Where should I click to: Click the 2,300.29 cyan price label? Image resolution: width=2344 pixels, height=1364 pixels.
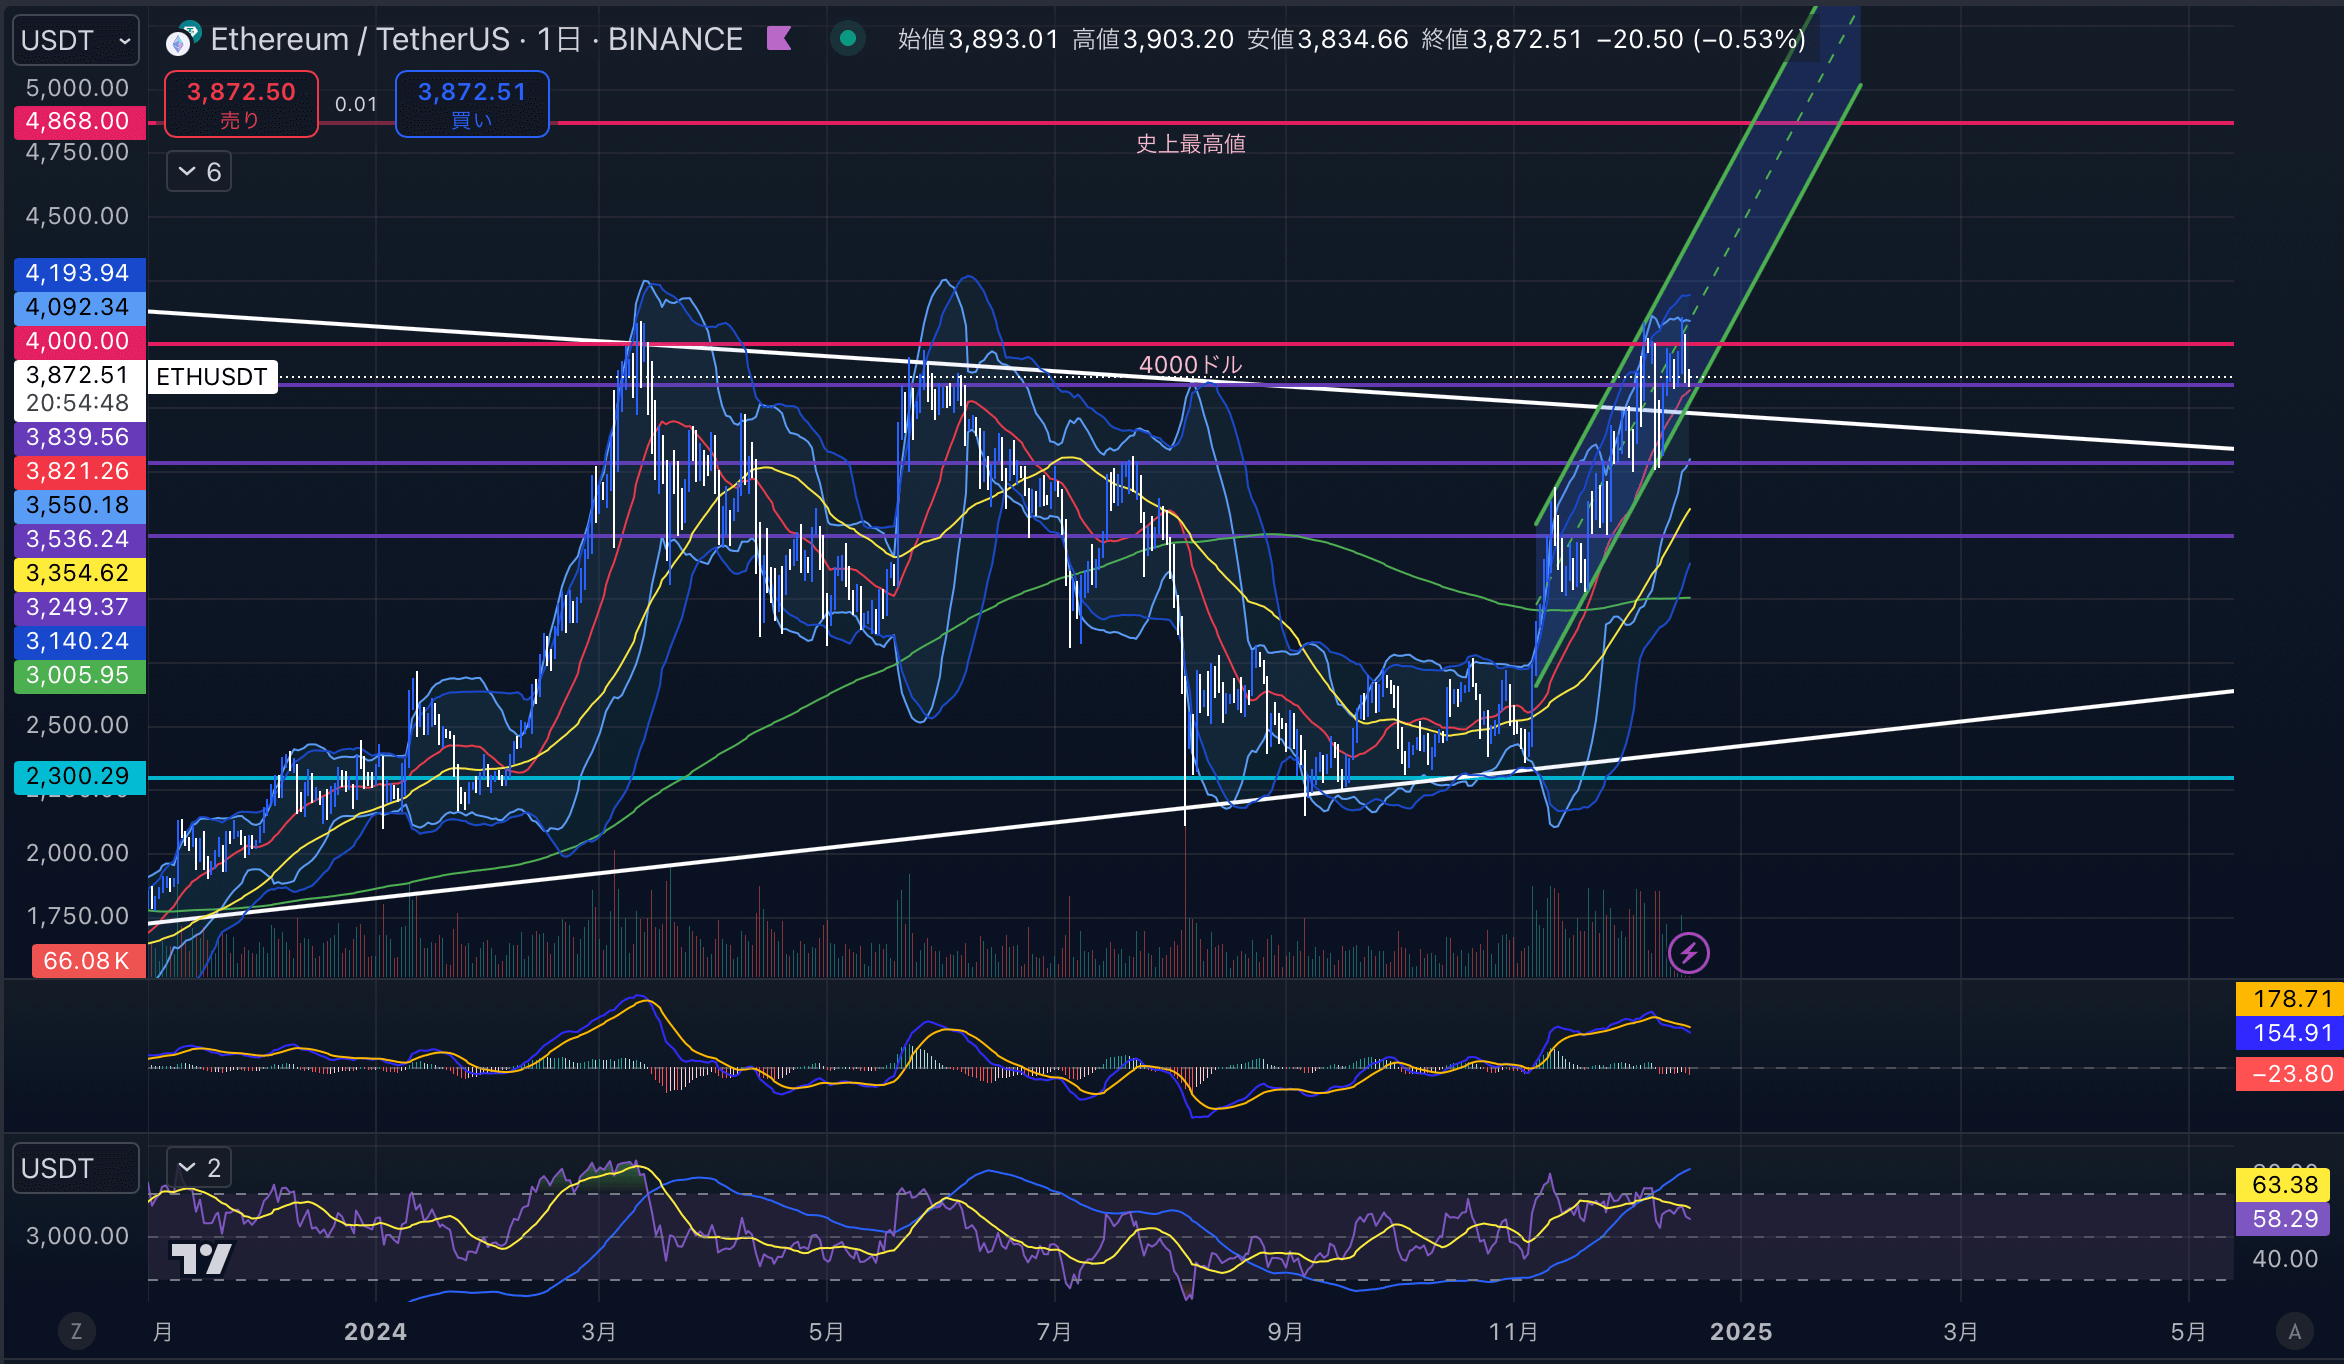tap(79, 776)
